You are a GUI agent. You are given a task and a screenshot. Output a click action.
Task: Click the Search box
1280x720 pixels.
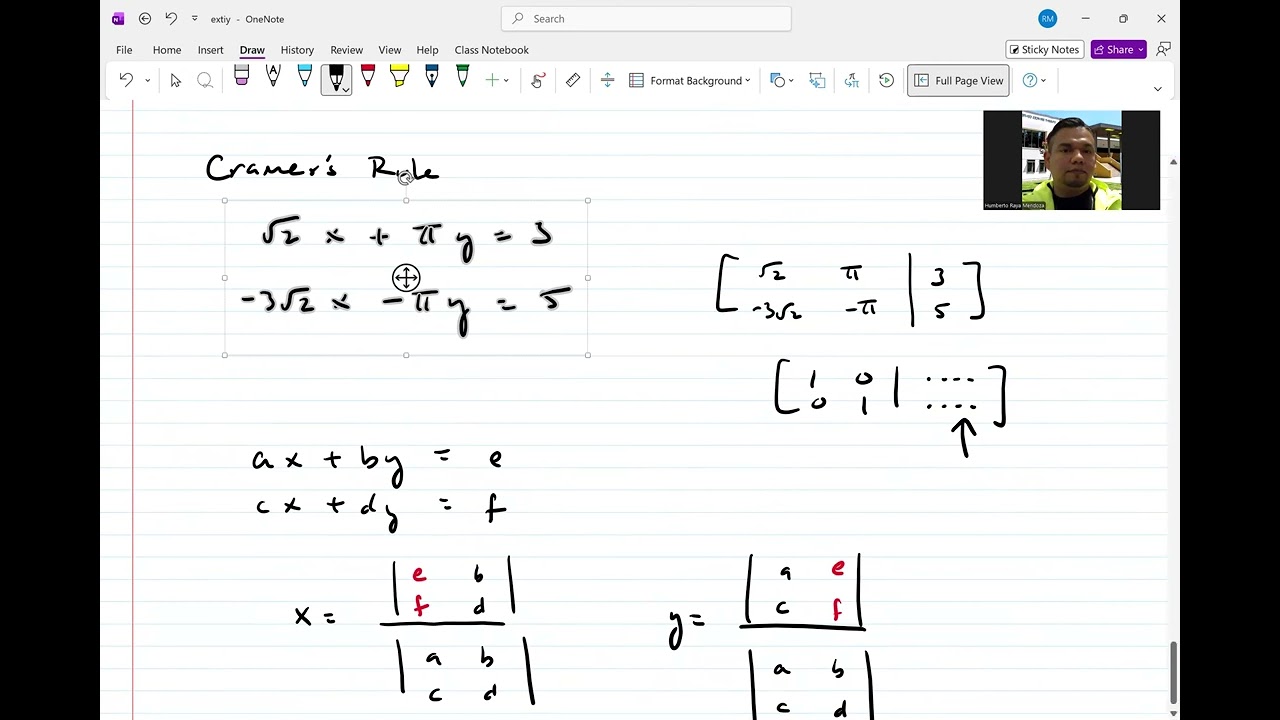tap(646, 19)
